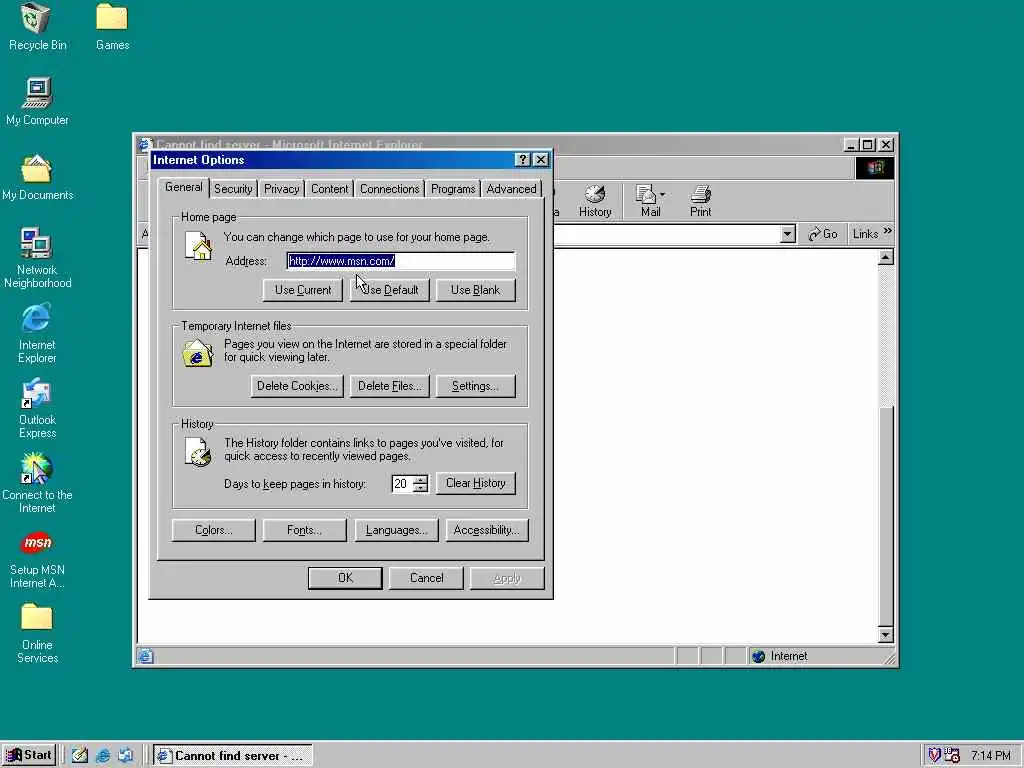Image resolution: width=1024 pixels, height=768 pixels.
Task: Open the Start menu
Action: tap(29, 756)
